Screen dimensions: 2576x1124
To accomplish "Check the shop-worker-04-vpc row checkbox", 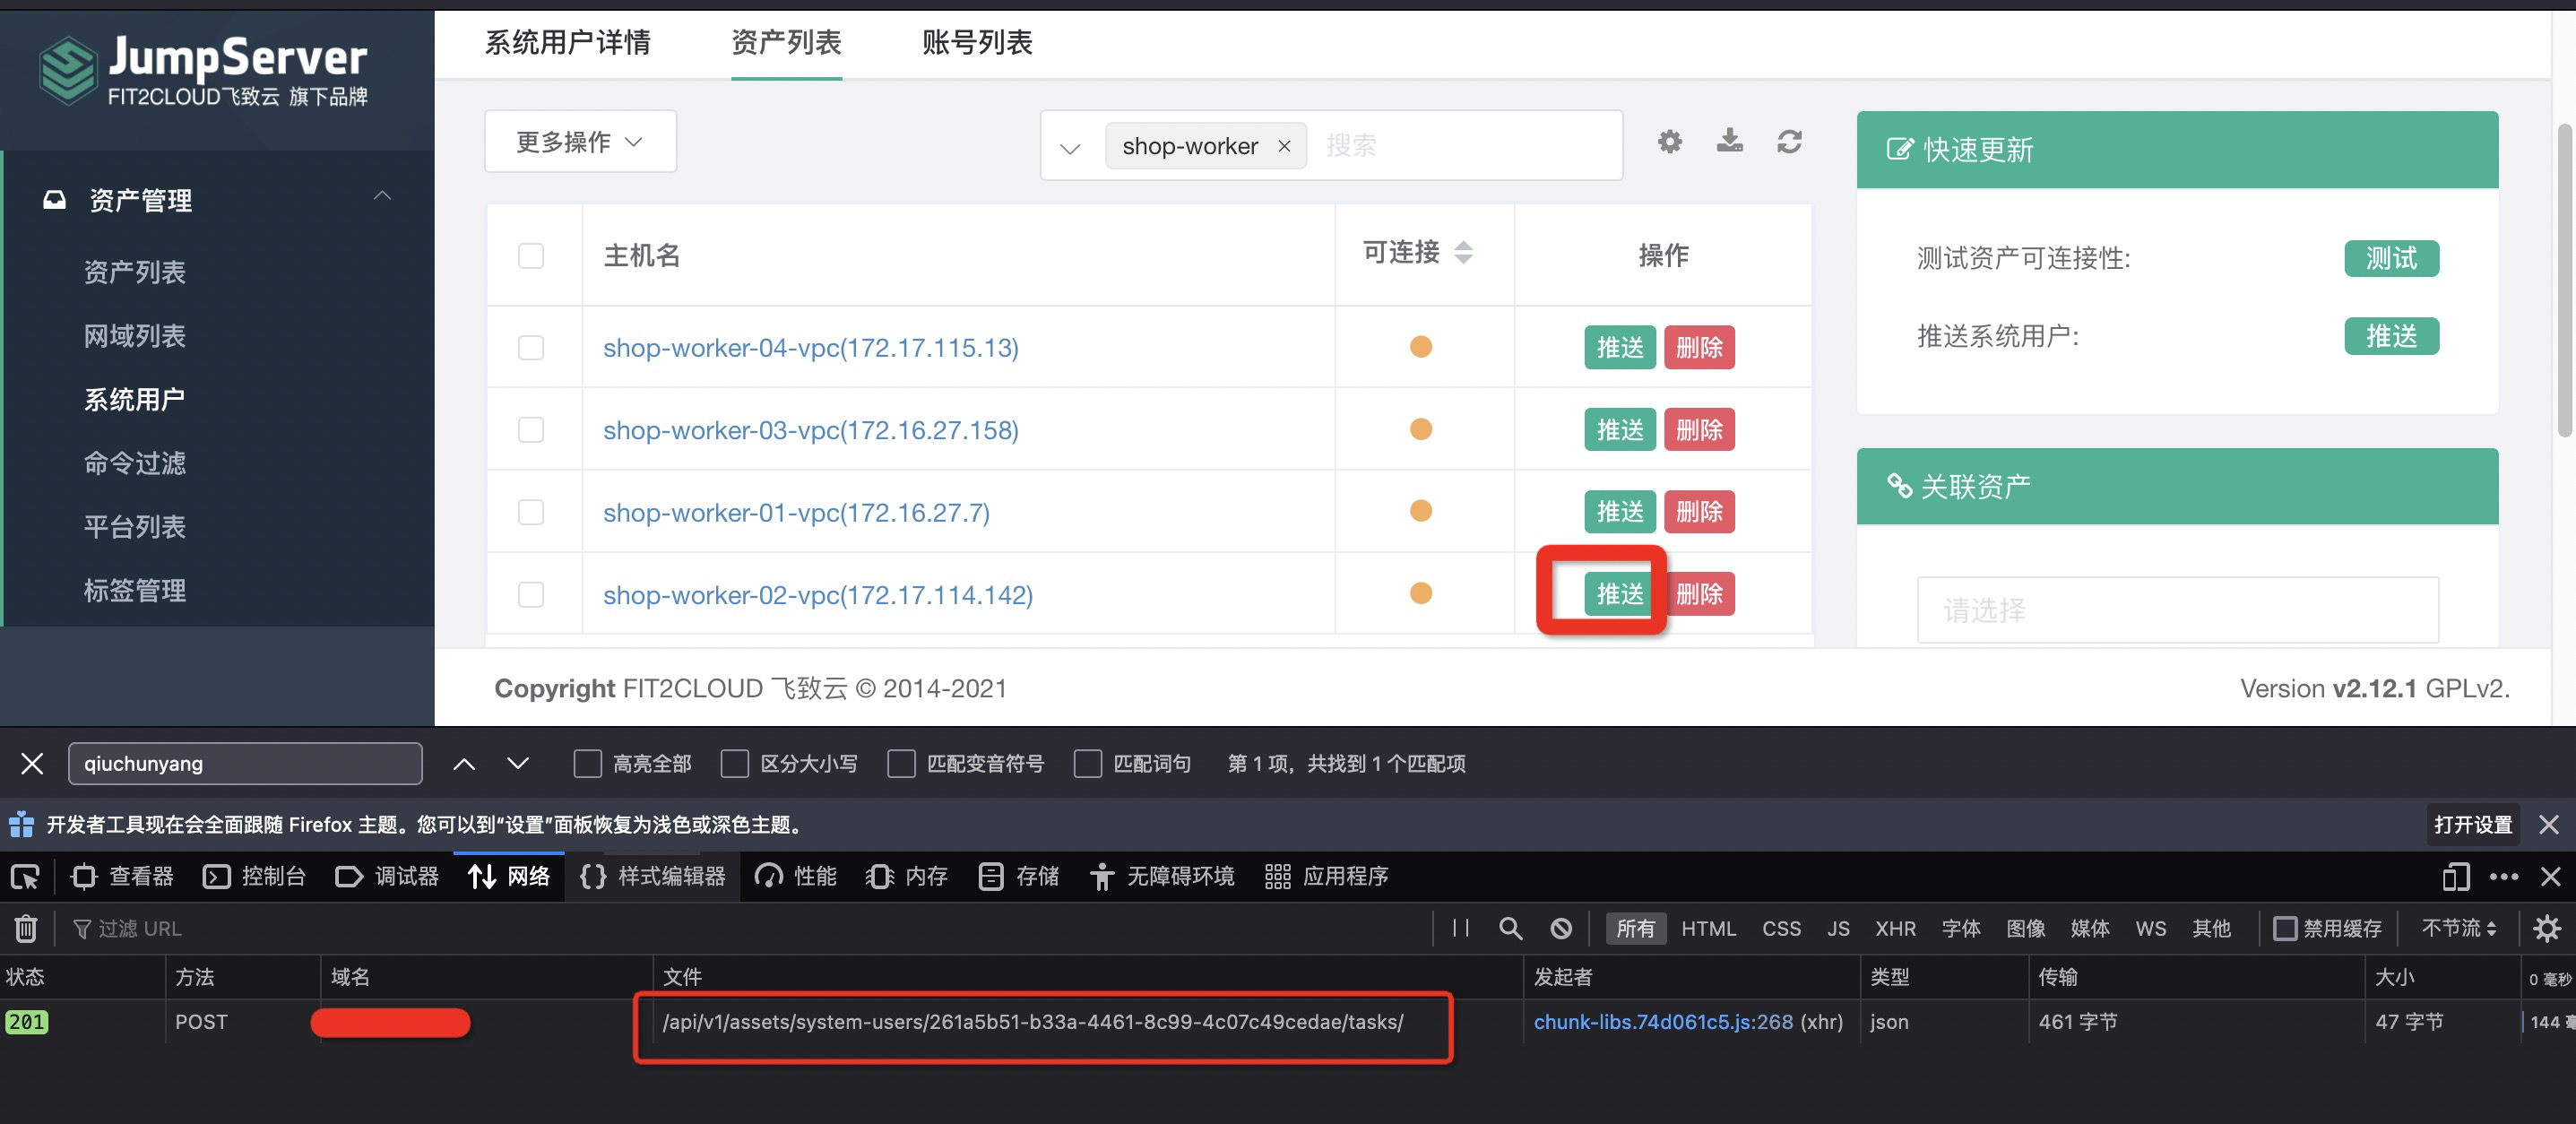I will click(x=531, y=347).
